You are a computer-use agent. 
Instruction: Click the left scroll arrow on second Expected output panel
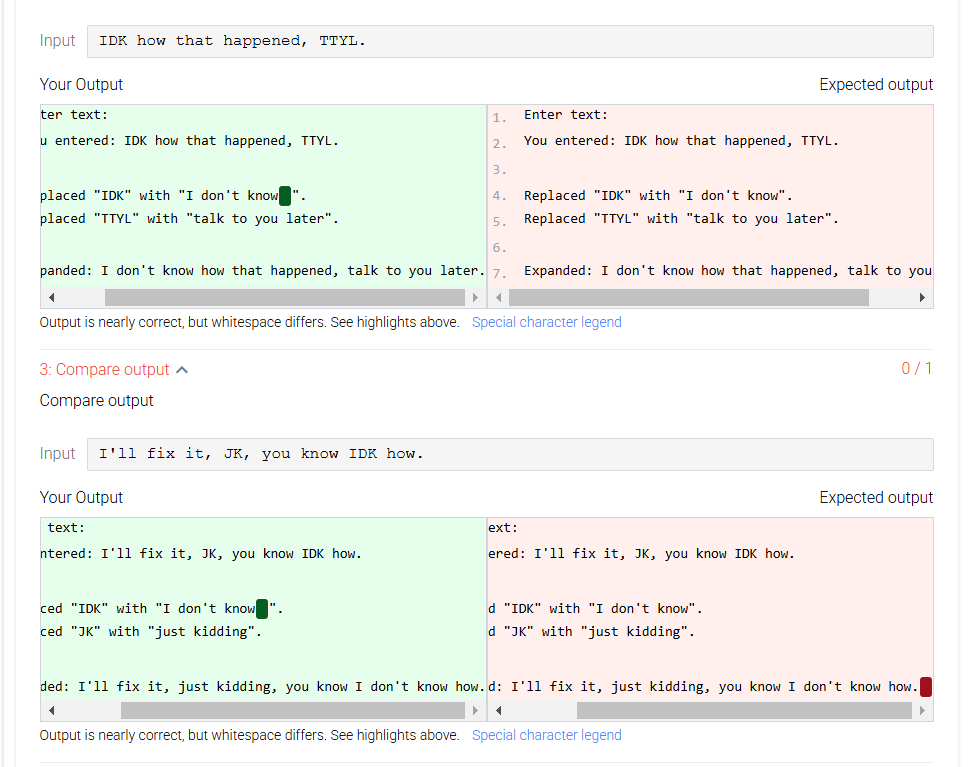[x=499, y=710]
